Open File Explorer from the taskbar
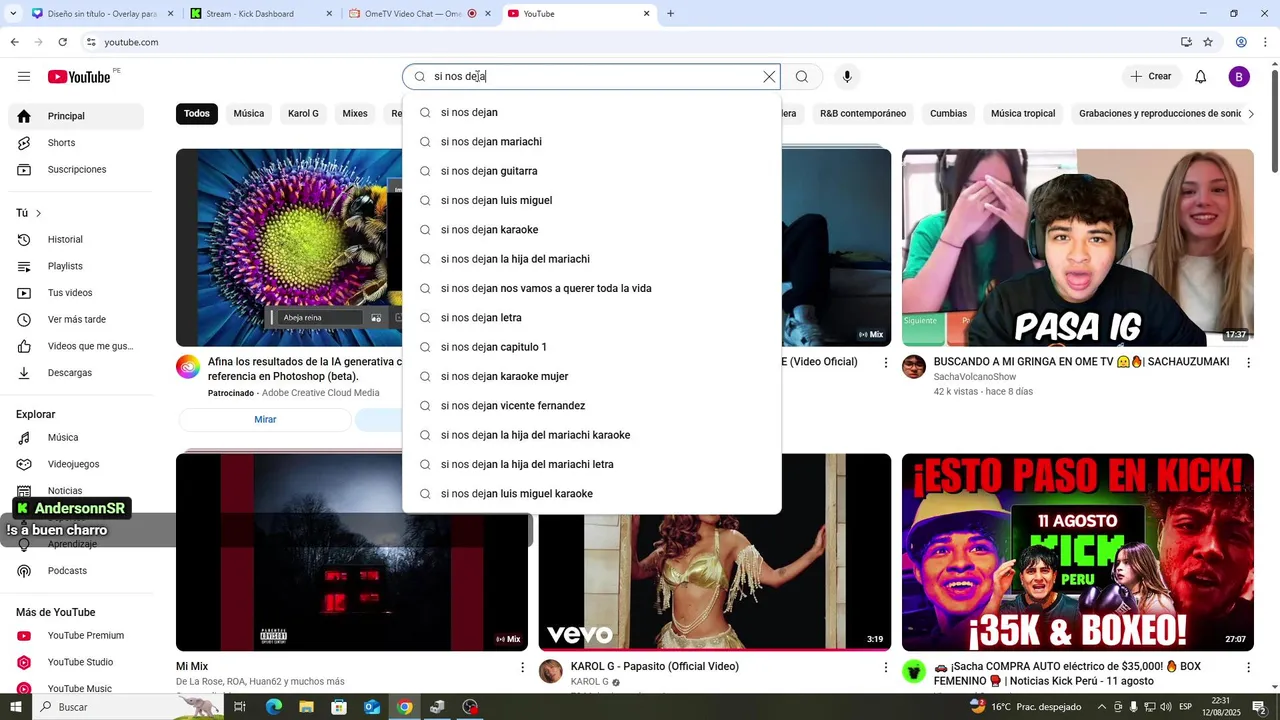Image resolution: width=1280 pixels, height=720 pixels. (x=306, y=707)
